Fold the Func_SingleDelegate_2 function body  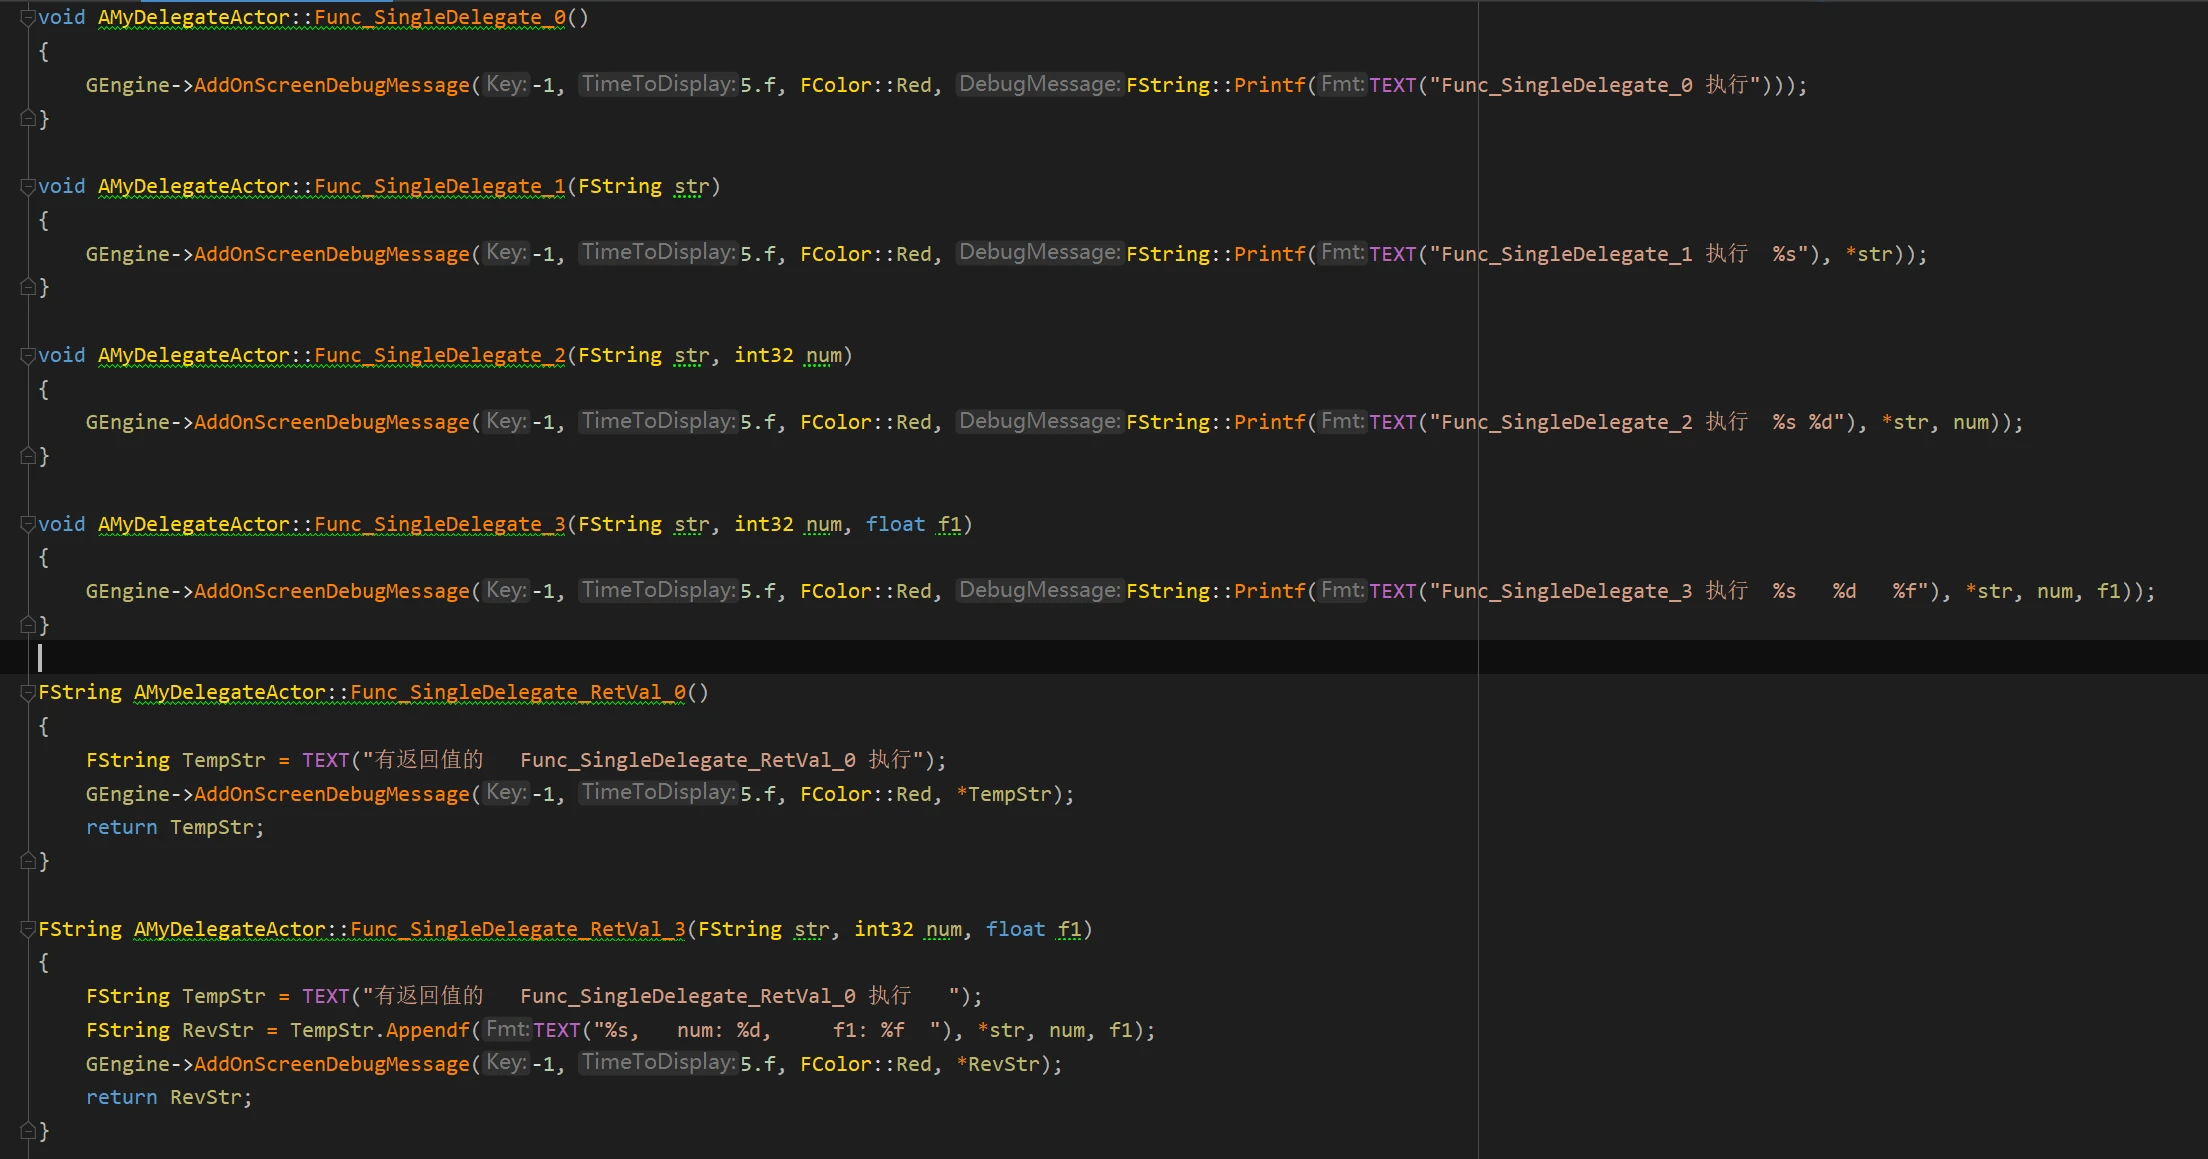27,356
